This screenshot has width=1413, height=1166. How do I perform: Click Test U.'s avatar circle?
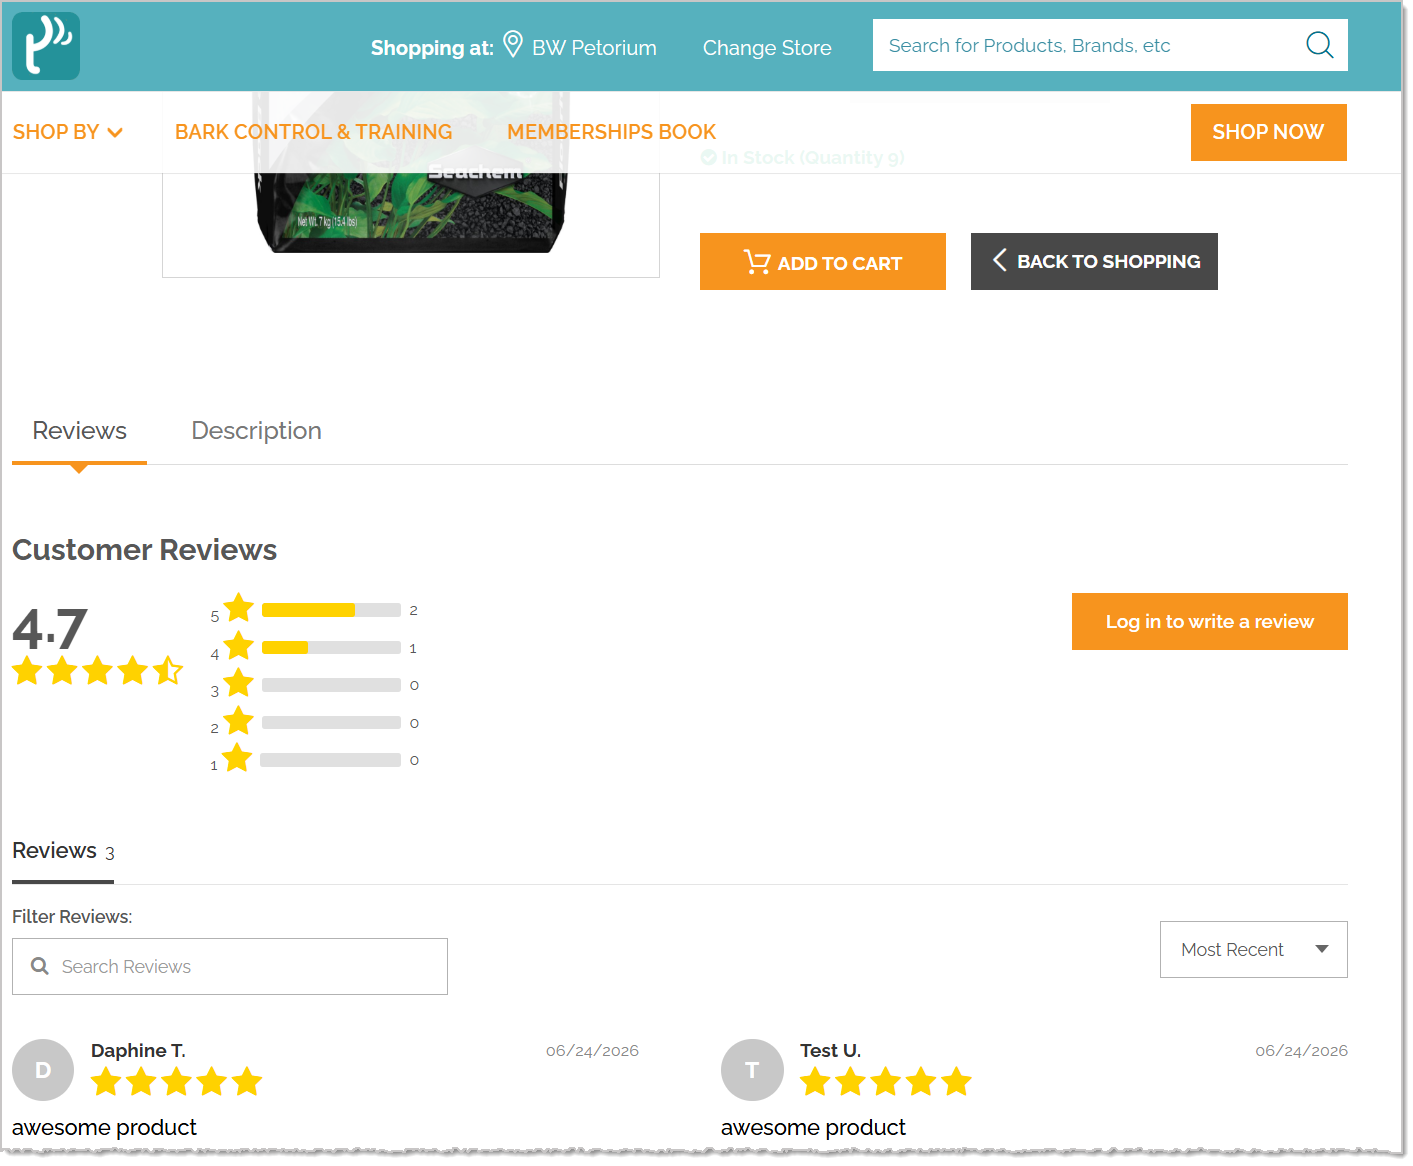point(752,1070)
